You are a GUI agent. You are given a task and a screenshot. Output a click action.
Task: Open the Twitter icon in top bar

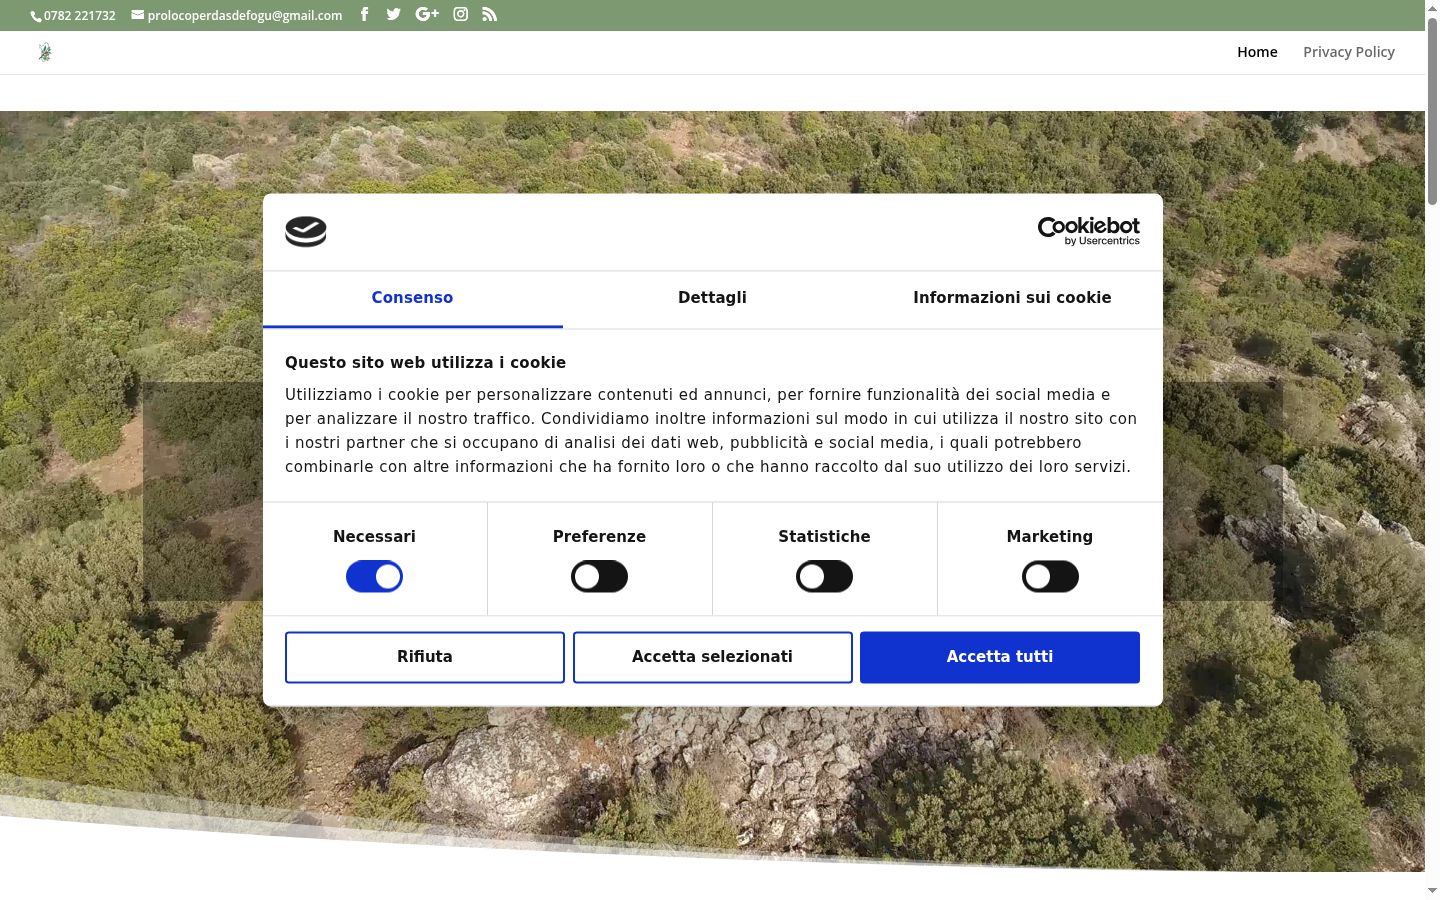pos(393,14)
